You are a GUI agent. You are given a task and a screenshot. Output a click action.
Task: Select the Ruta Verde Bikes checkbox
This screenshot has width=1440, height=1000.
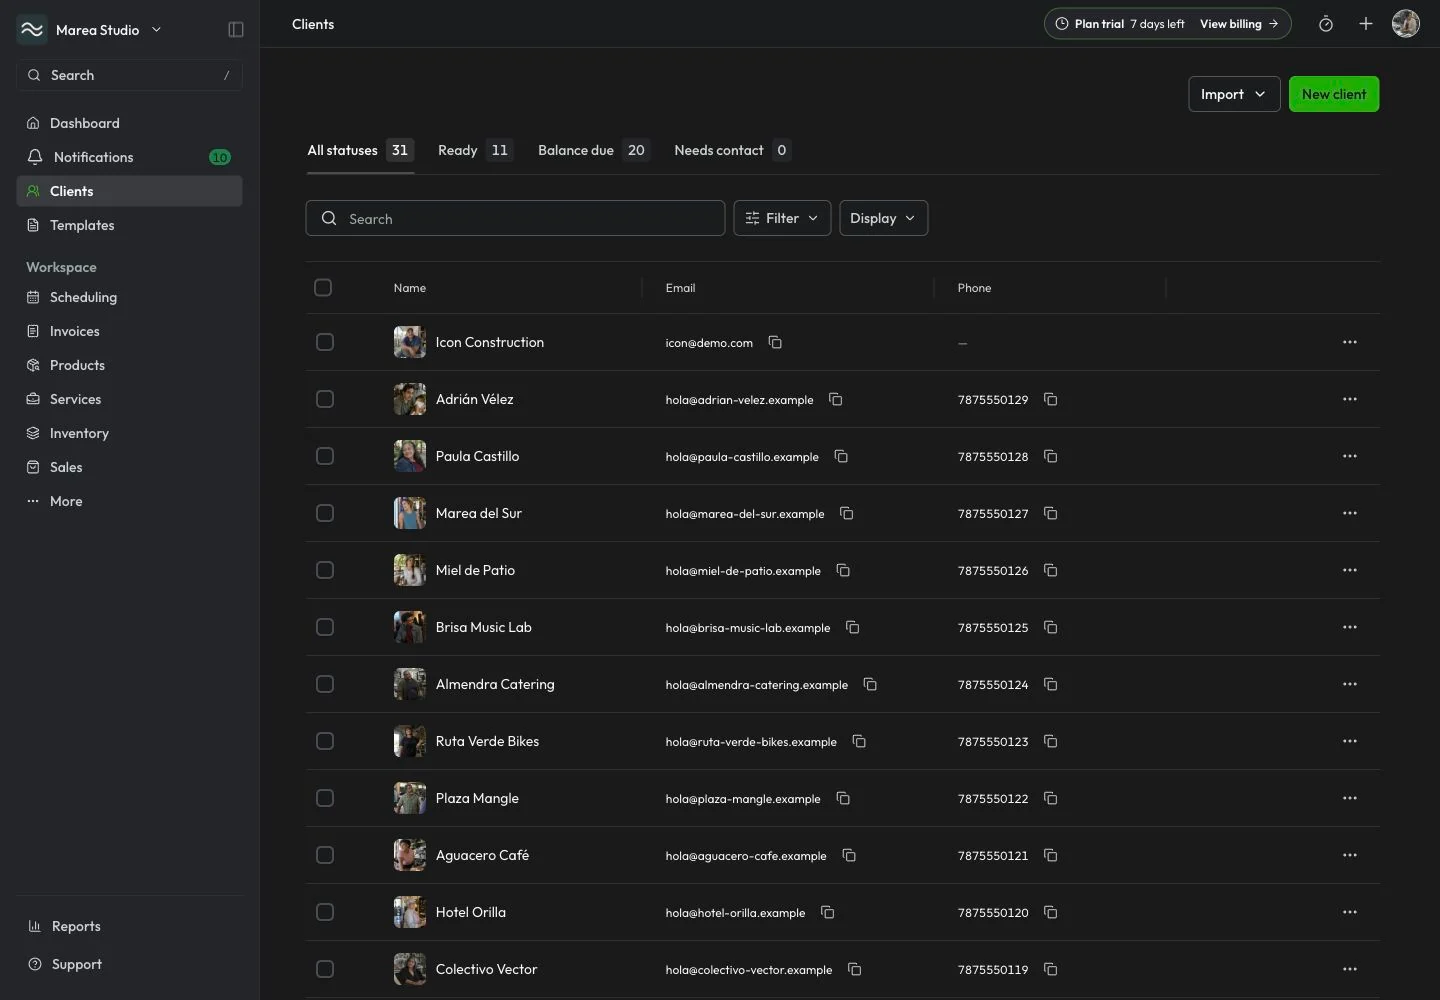click(x=325, y=741)
